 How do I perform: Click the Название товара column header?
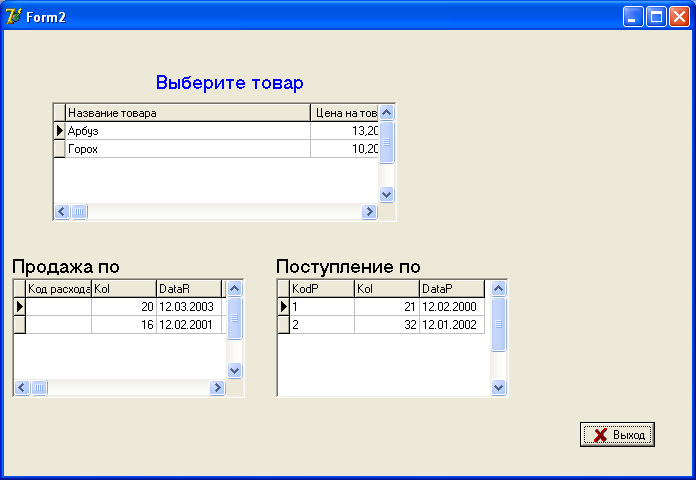[188, 113]
